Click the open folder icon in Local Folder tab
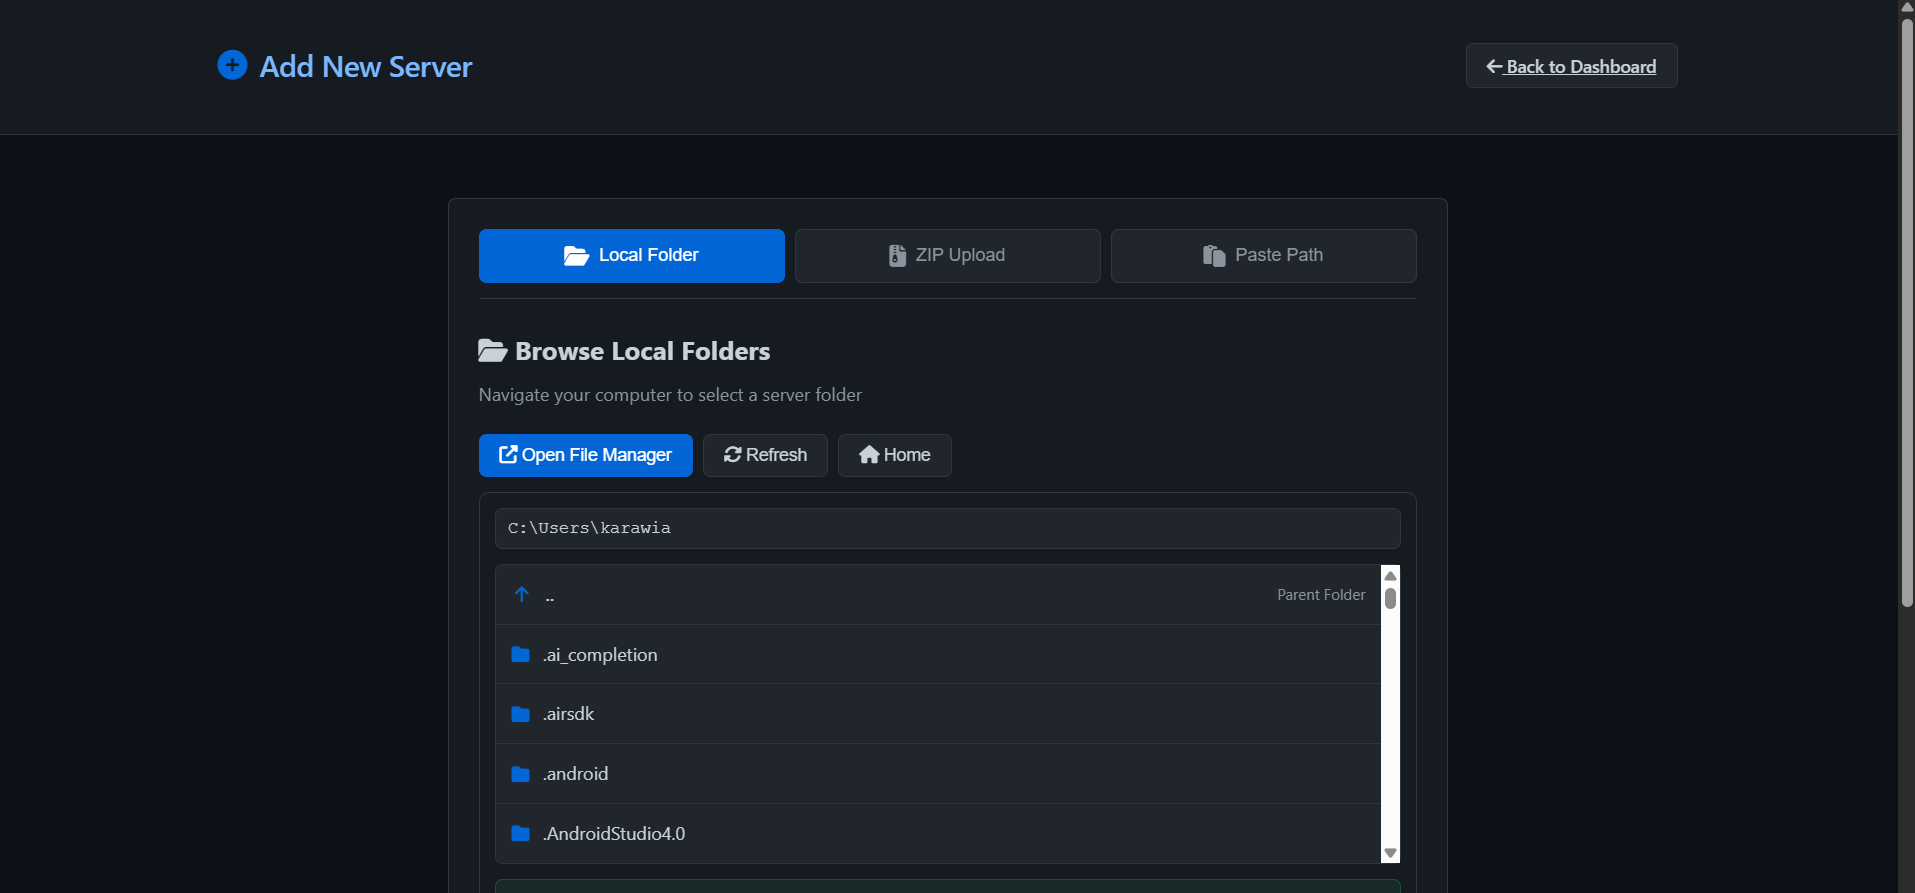 pos(576,256)
